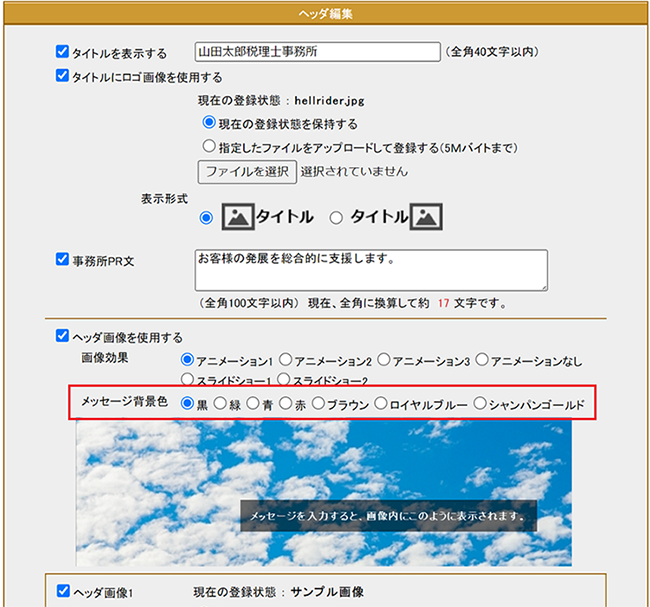Viewport: 650px width, 607px height.
Task: Choose image-left-of-title display format radio
Action: 206,218
